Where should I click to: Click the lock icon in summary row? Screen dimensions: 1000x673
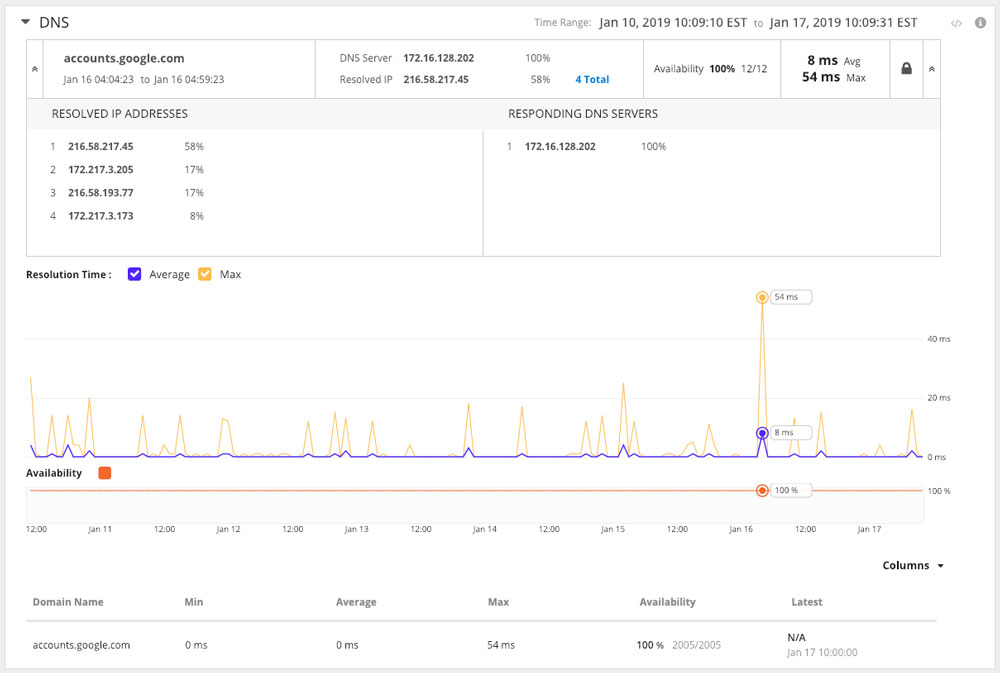pos(906,68)
